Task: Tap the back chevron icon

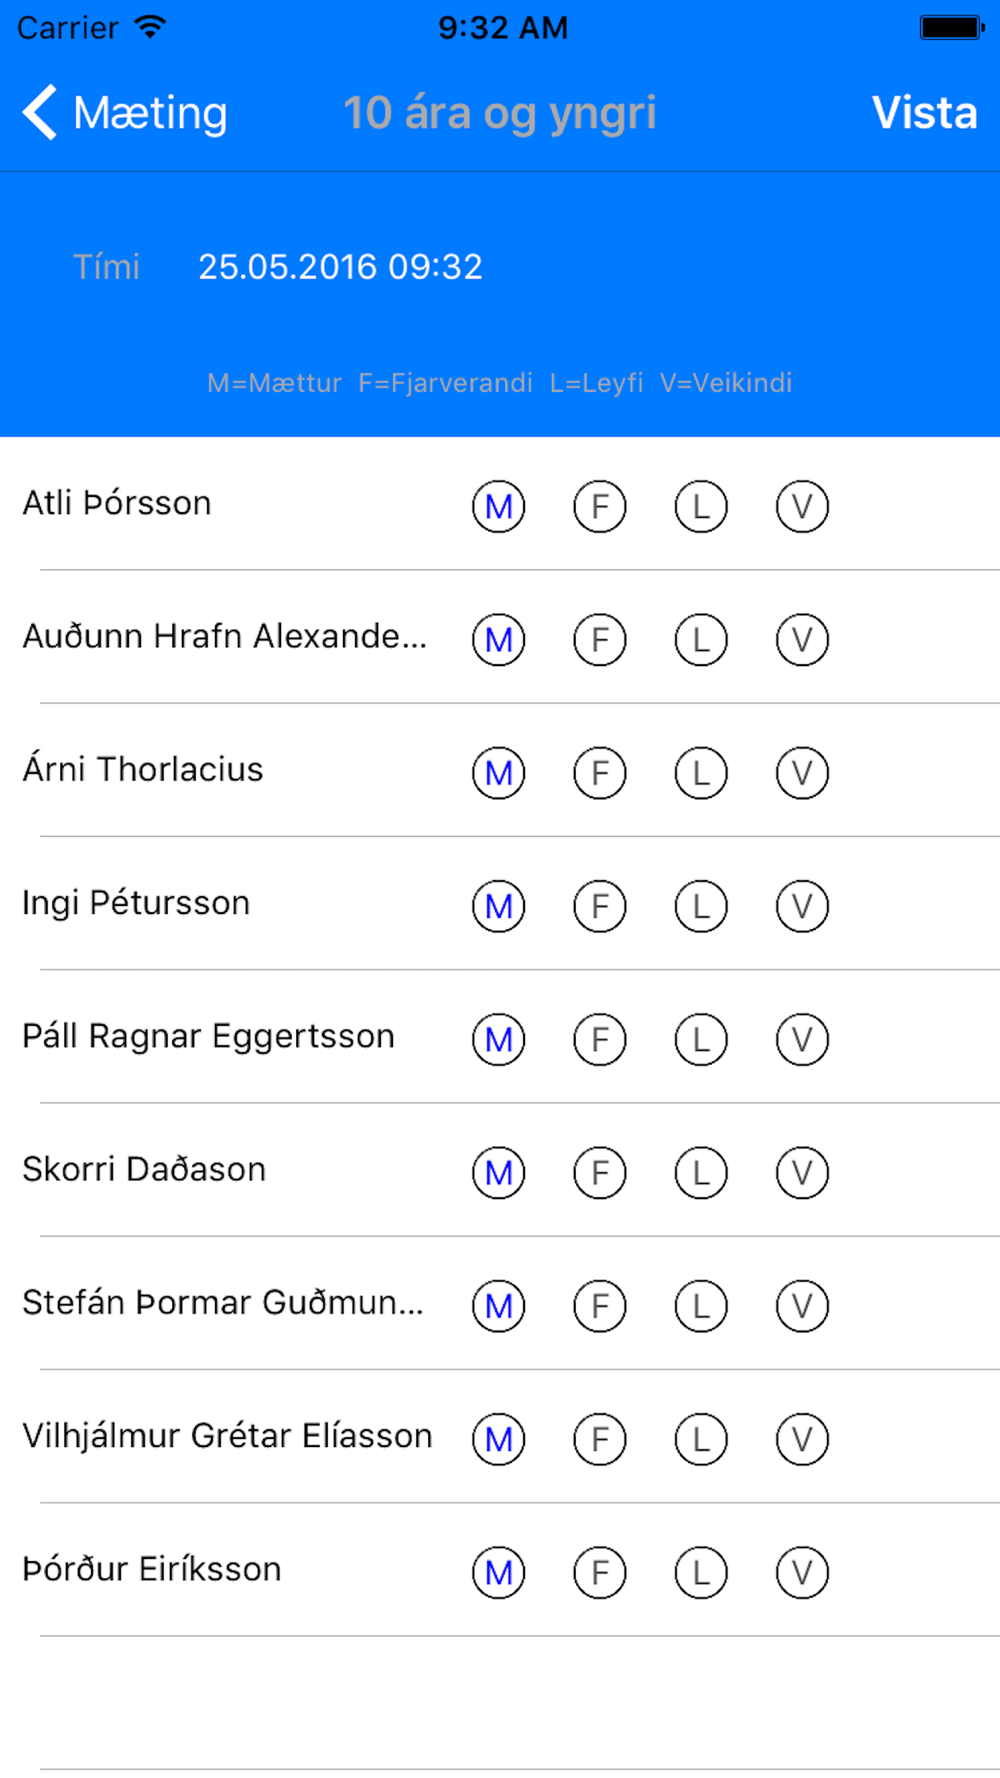Action: (x=40, y=112)
